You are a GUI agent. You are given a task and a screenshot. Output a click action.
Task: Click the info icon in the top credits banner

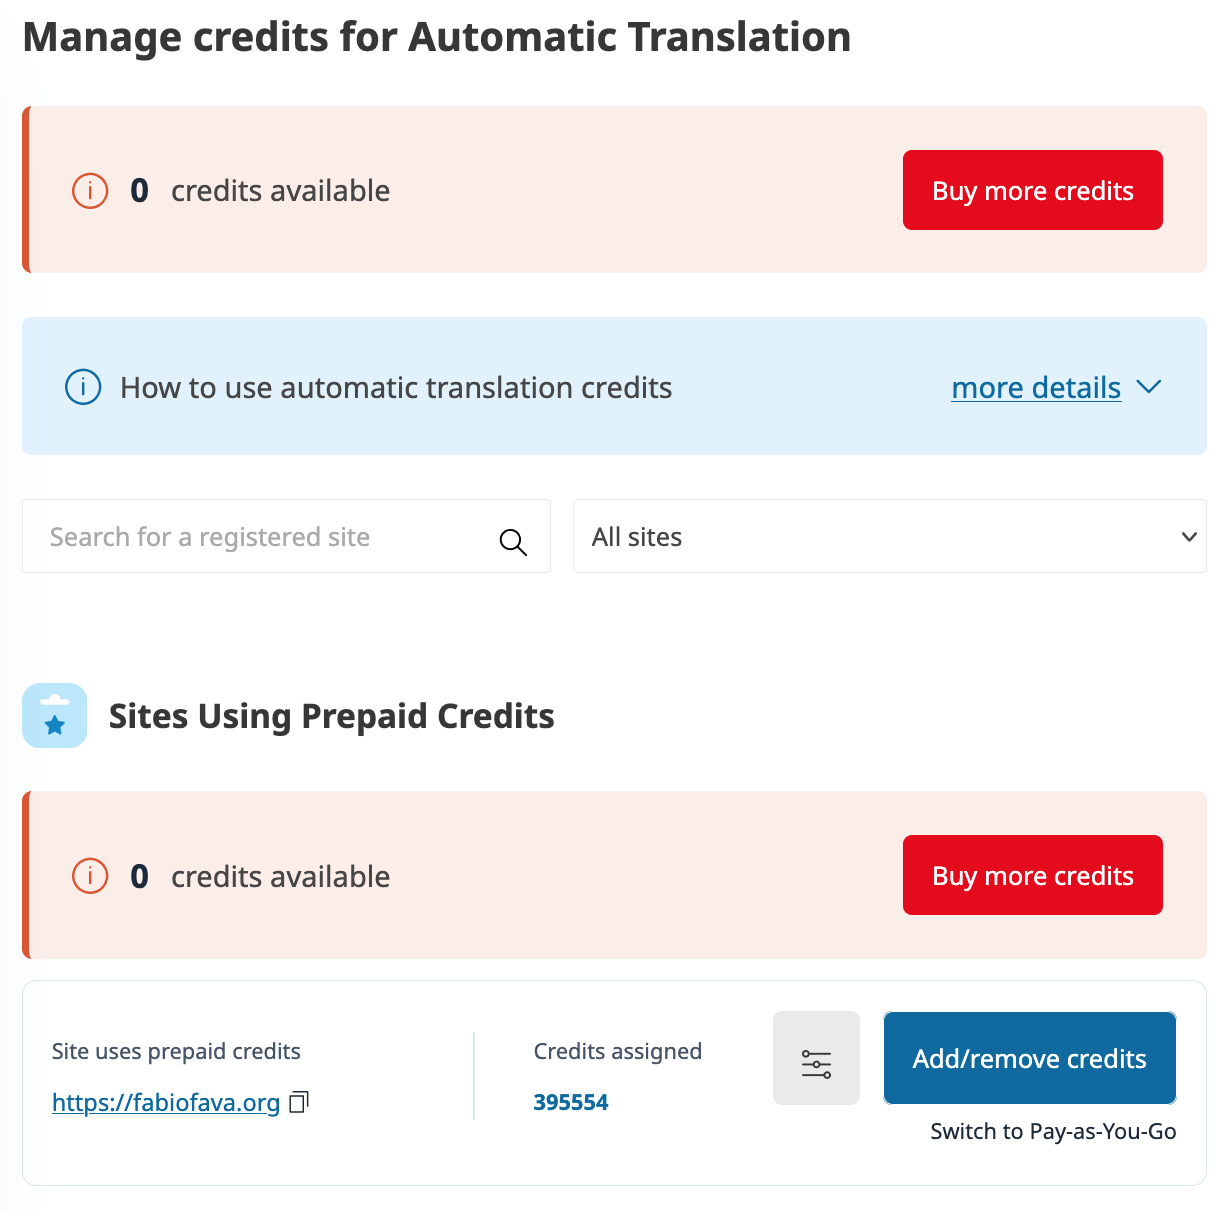90,190
